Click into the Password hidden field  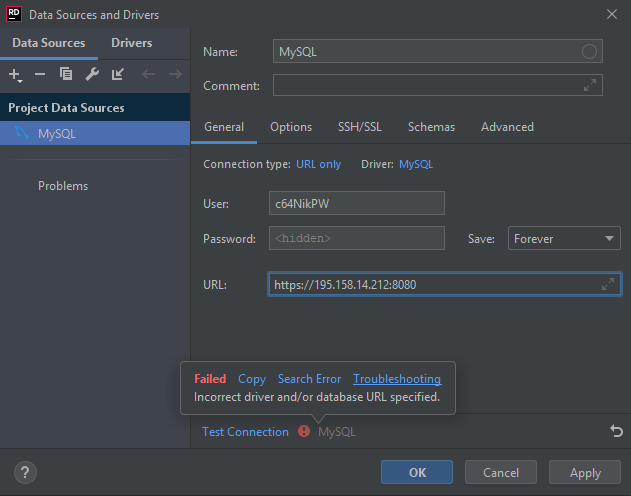(x=357, y=238)
